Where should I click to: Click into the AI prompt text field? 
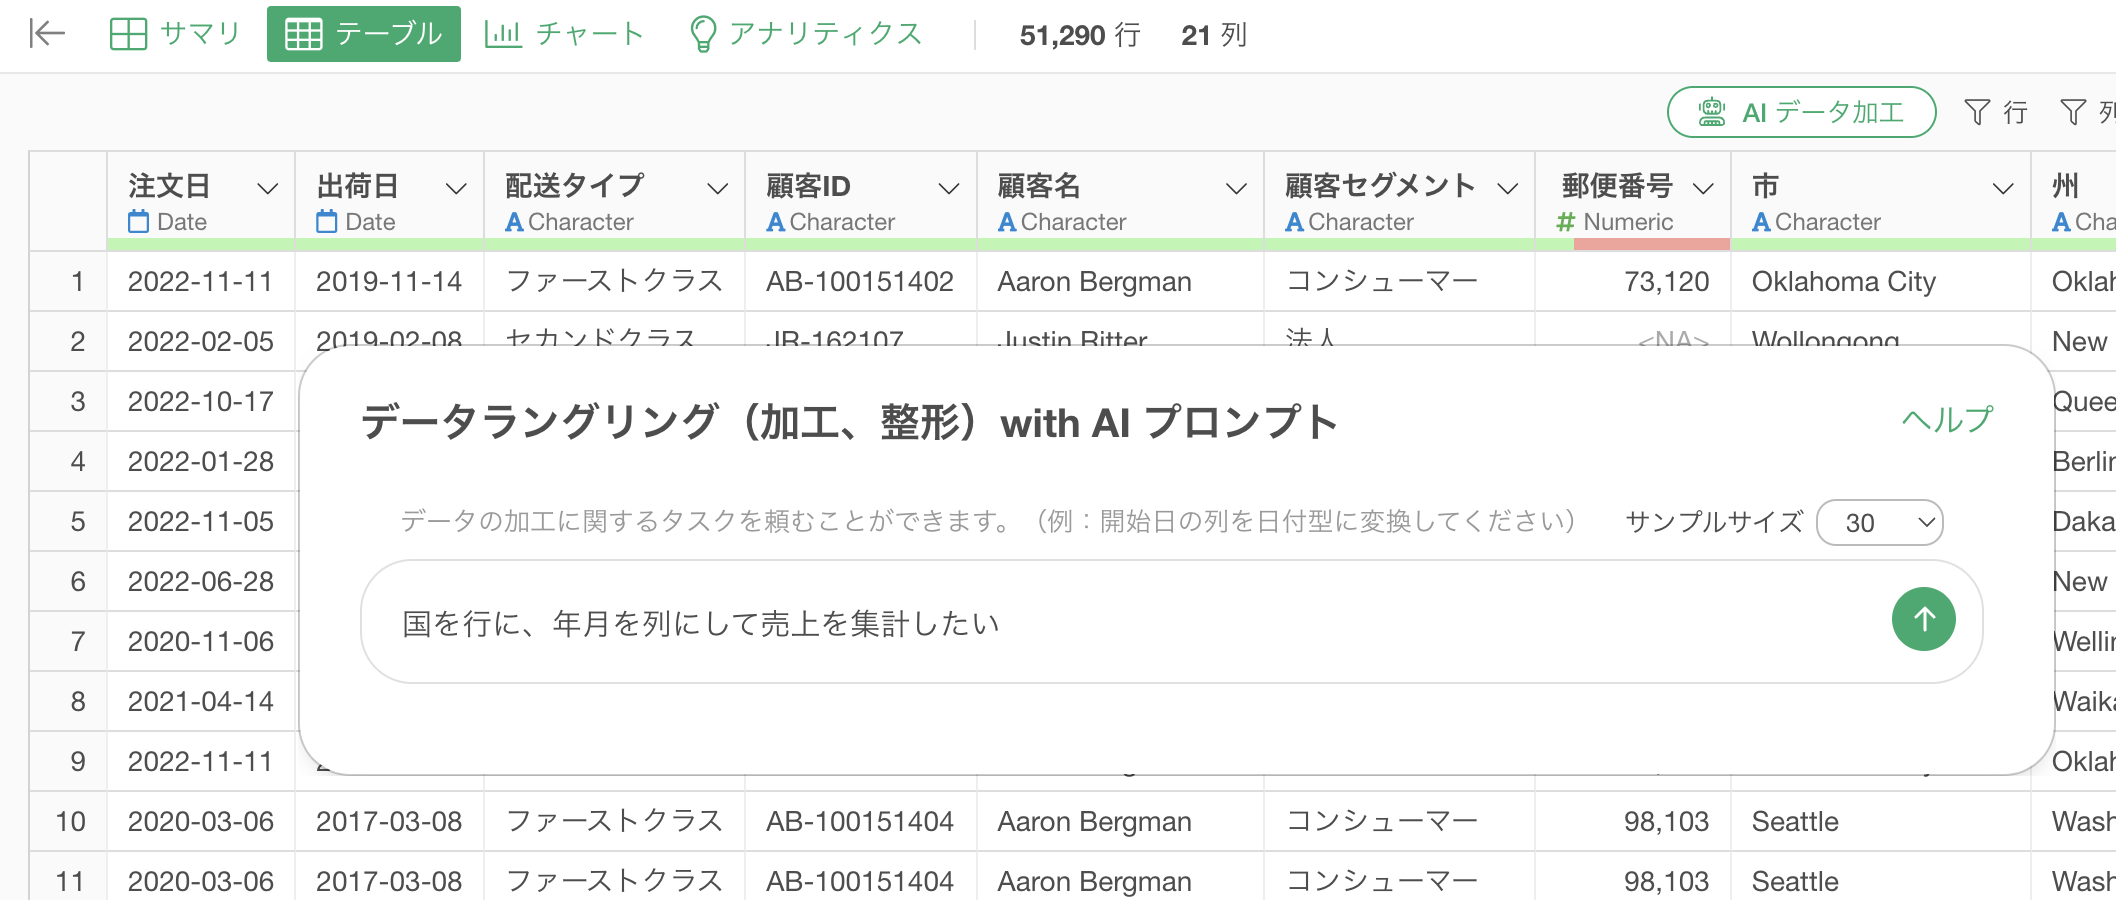[1100, 623]
